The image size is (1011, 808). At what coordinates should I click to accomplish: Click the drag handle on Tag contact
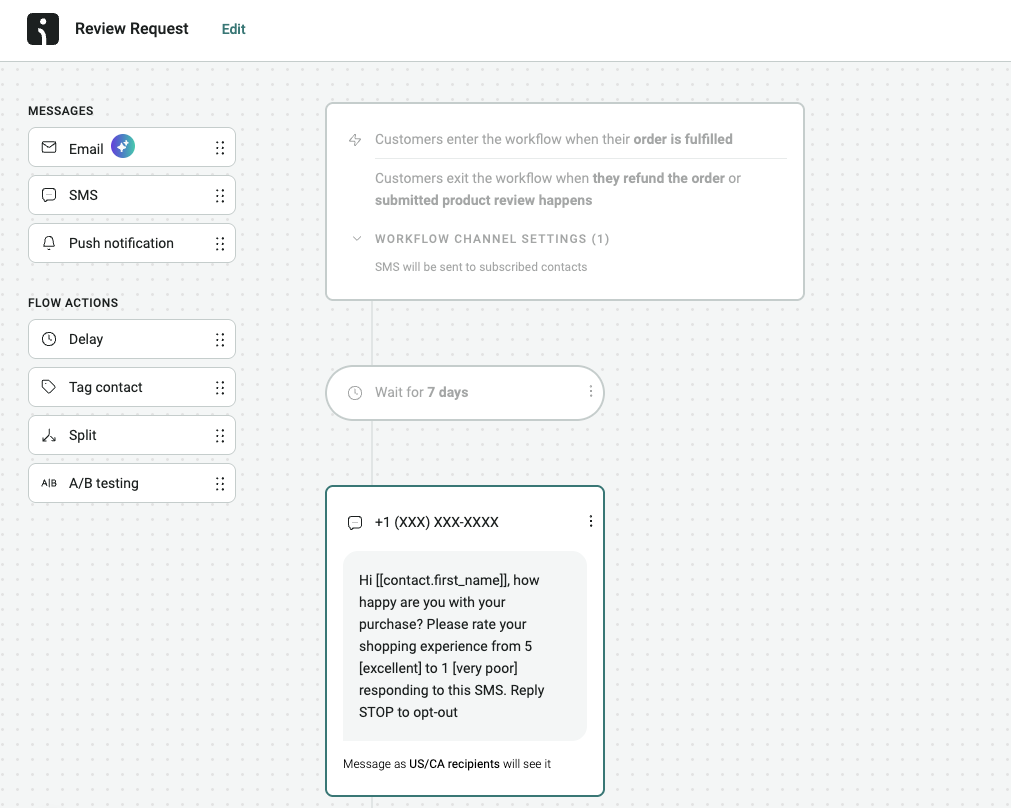coord(220,388)
